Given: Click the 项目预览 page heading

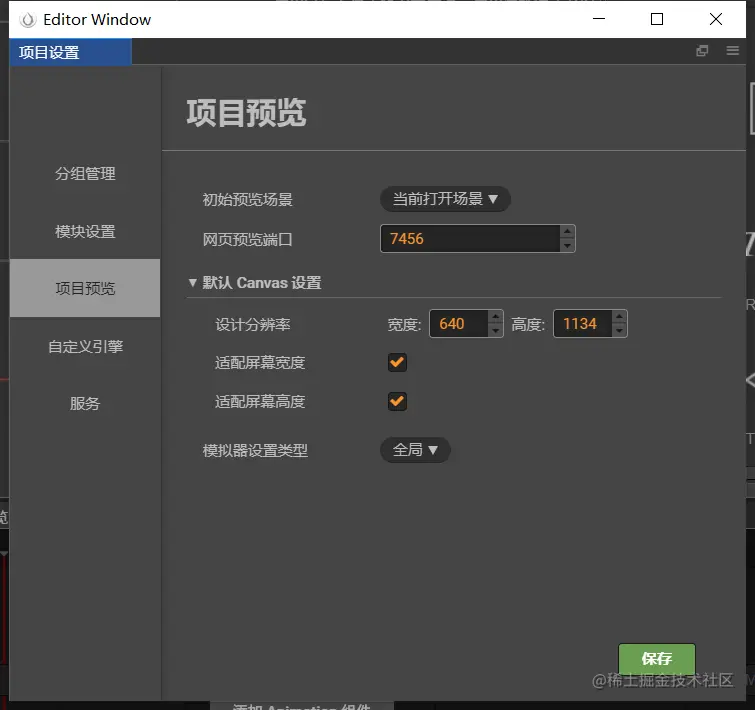Looking at the screenshot, I should coord(246,113).
